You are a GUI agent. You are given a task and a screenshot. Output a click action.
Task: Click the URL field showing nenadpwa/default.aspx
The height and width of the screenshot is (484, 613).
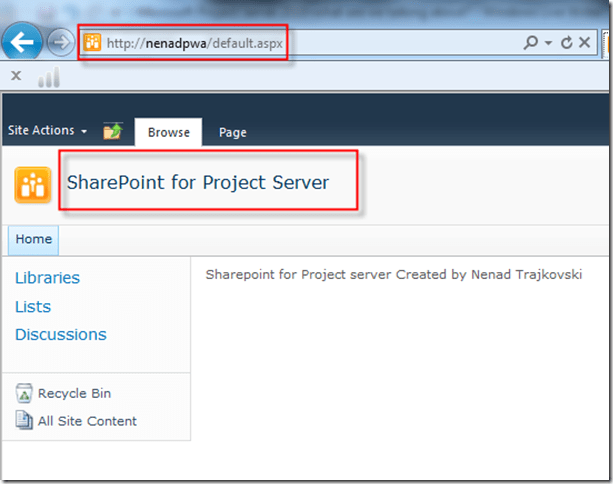point(195,43)
